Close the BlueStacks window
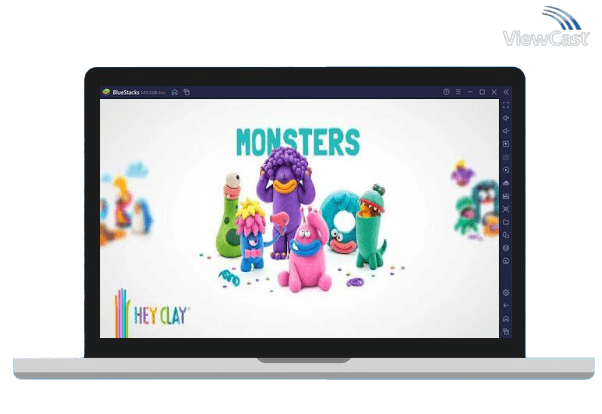The height and width of the screenshot is (414, 602). 494,92
